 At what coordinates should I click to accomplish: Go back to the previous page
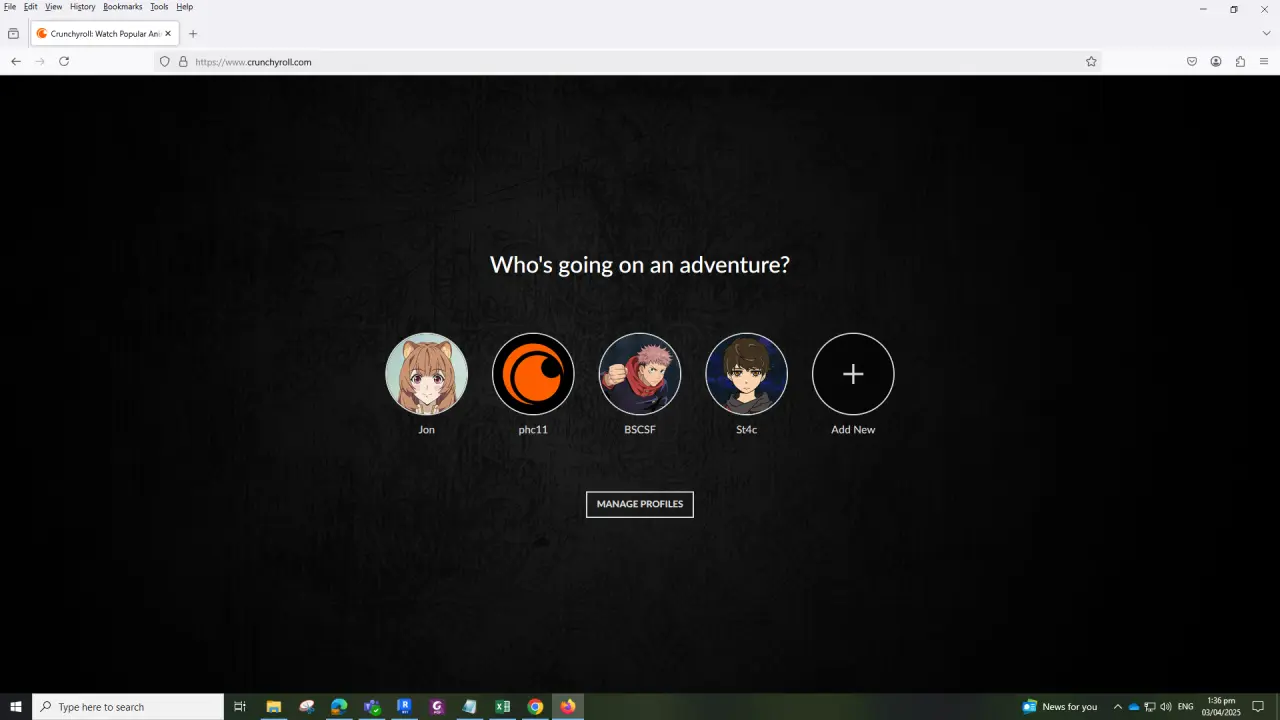point(16,61)
